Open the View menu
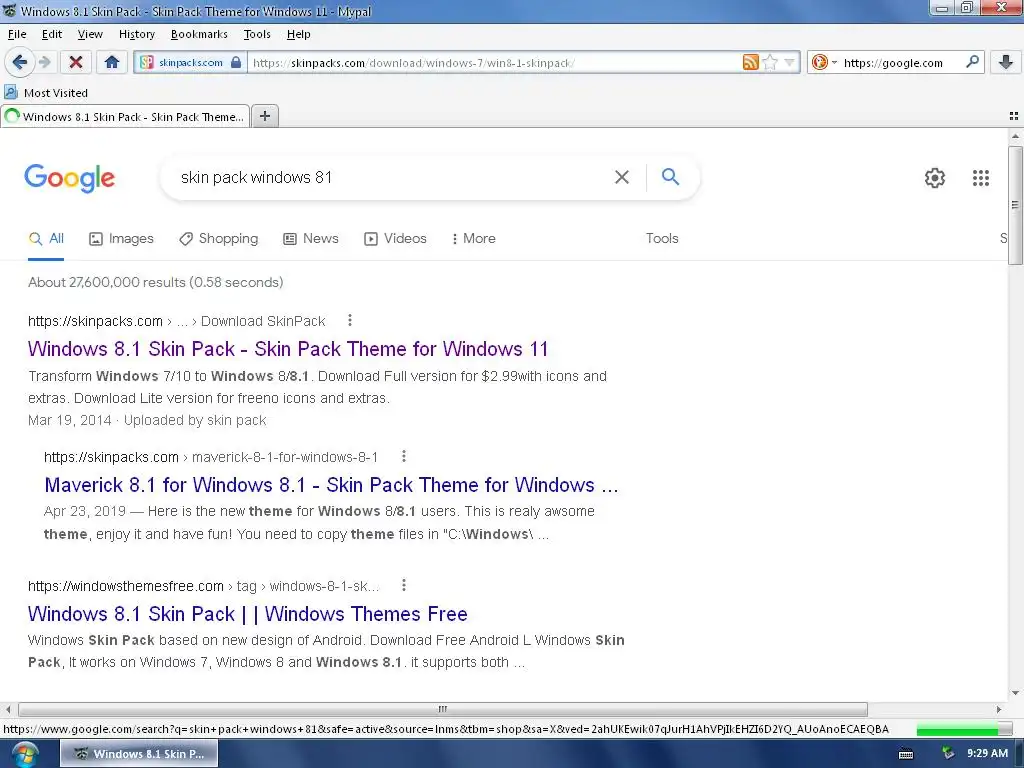Image resolution: width=1024 pixels, height=768 pixels. pos(89,34)
